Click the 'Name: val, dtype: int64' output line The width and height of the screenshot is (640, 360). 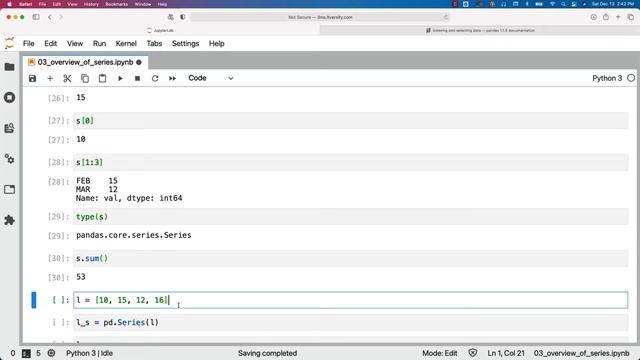(x=129, y=198)
